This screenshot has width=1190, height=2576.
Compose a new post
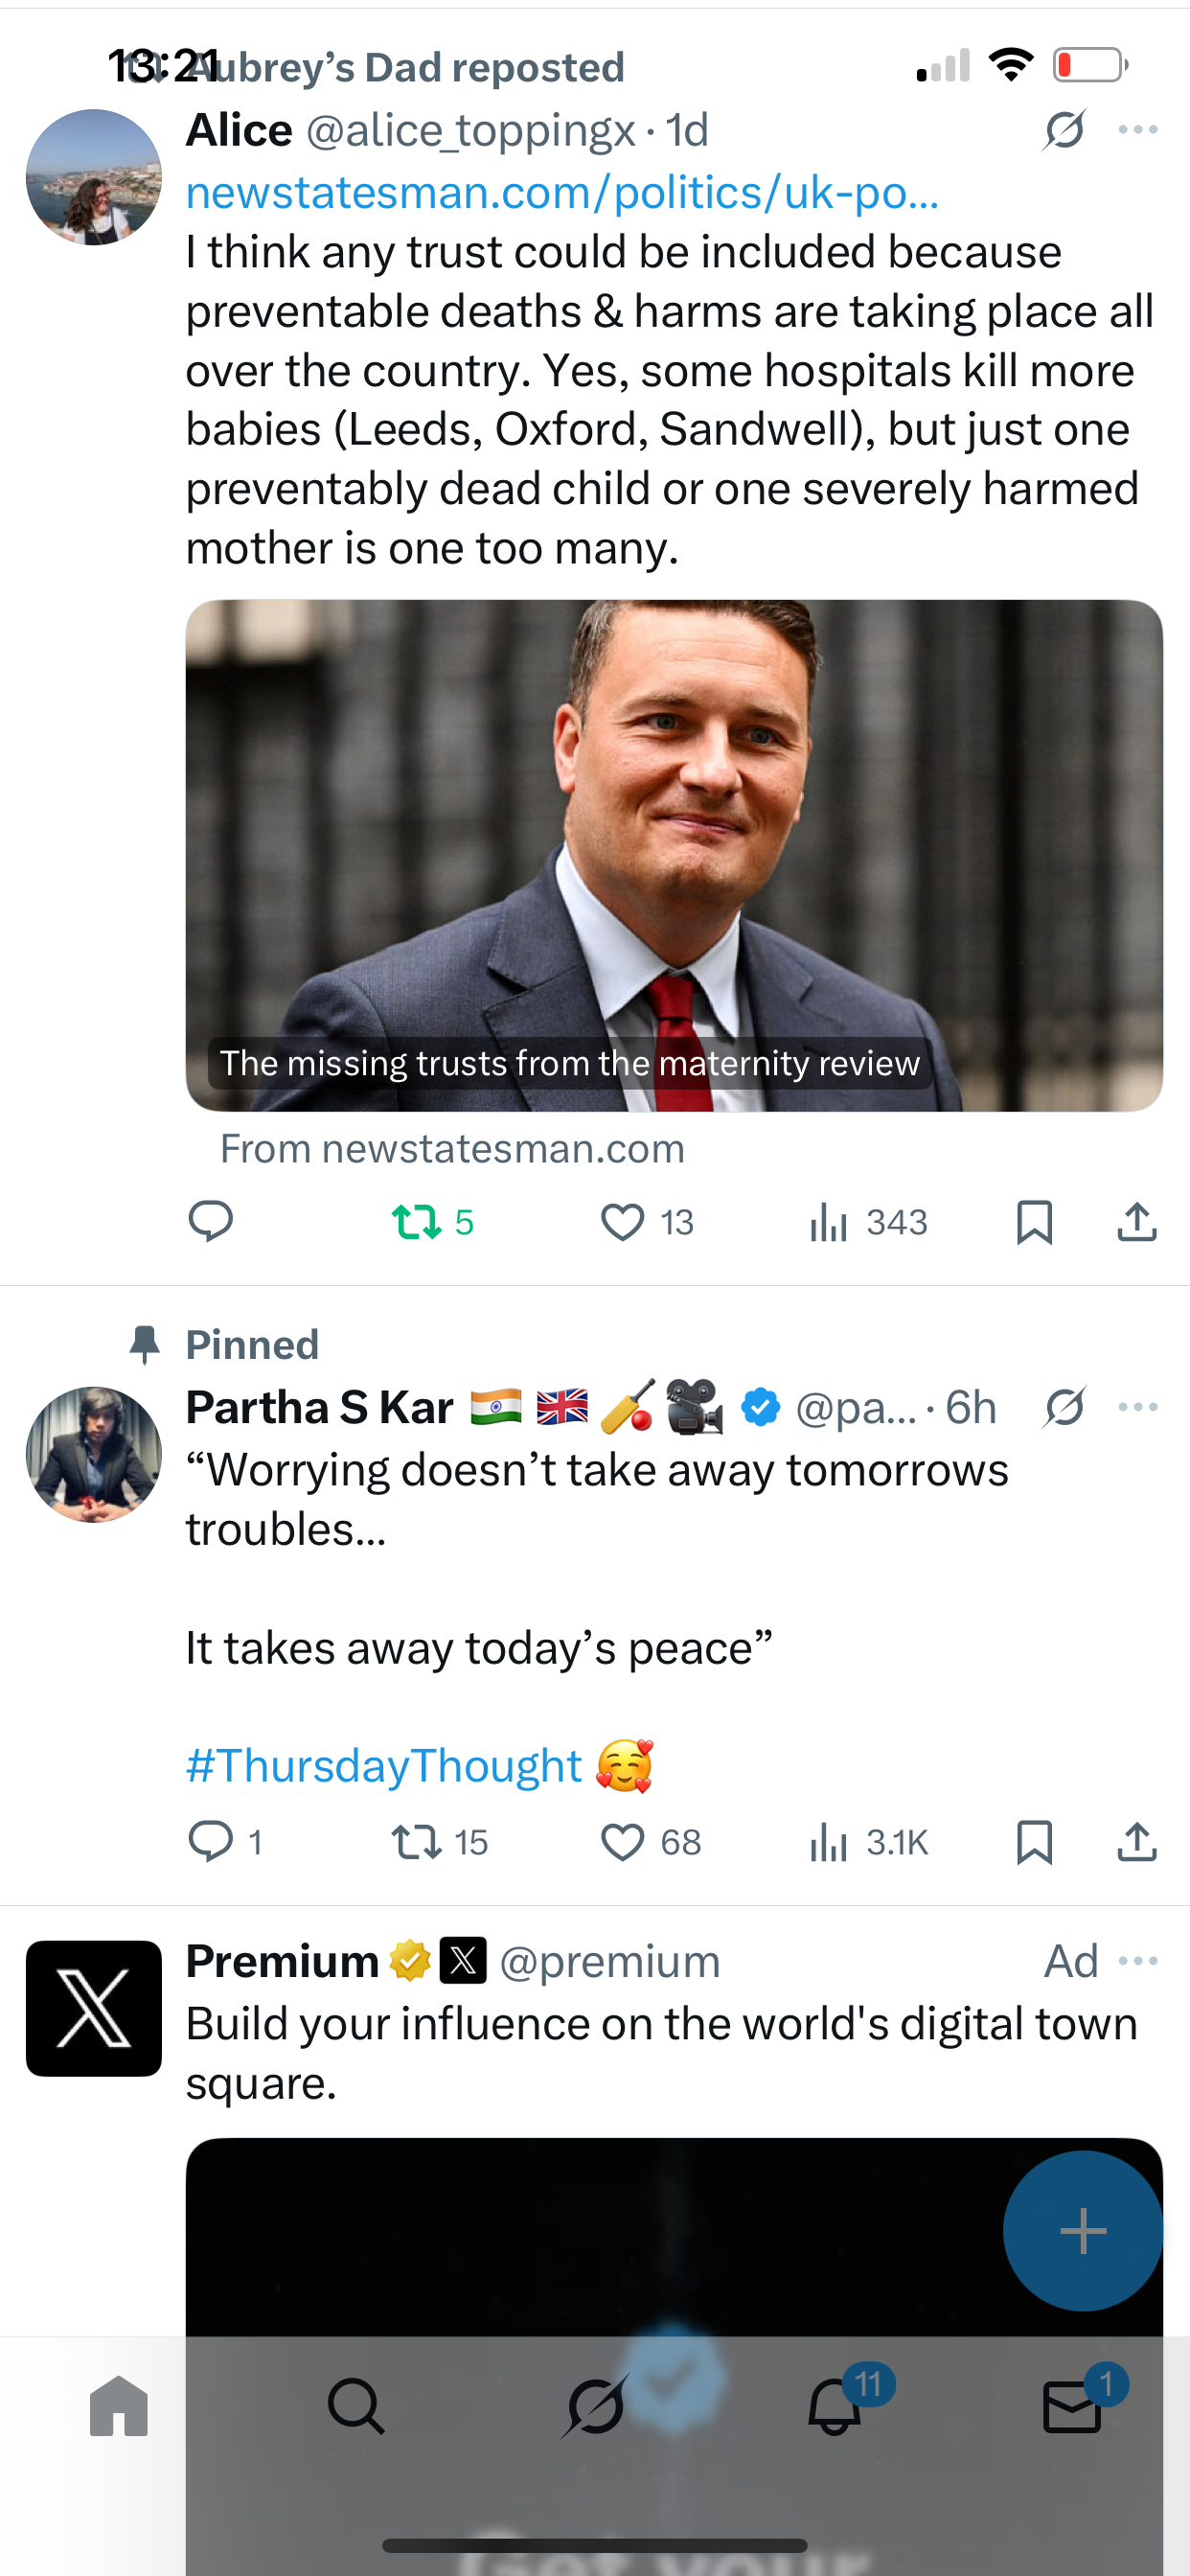(x=1082, y=2230)
